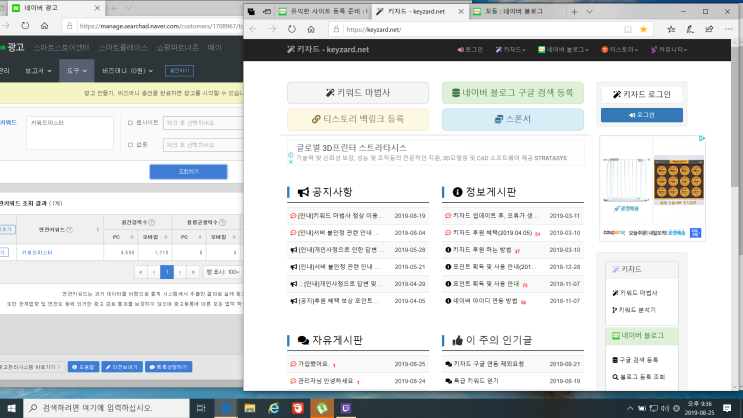This screenshot has width=743, height=418.
Task: Open the rows-per-page 100 dropdown
Action: coord(222,272)
